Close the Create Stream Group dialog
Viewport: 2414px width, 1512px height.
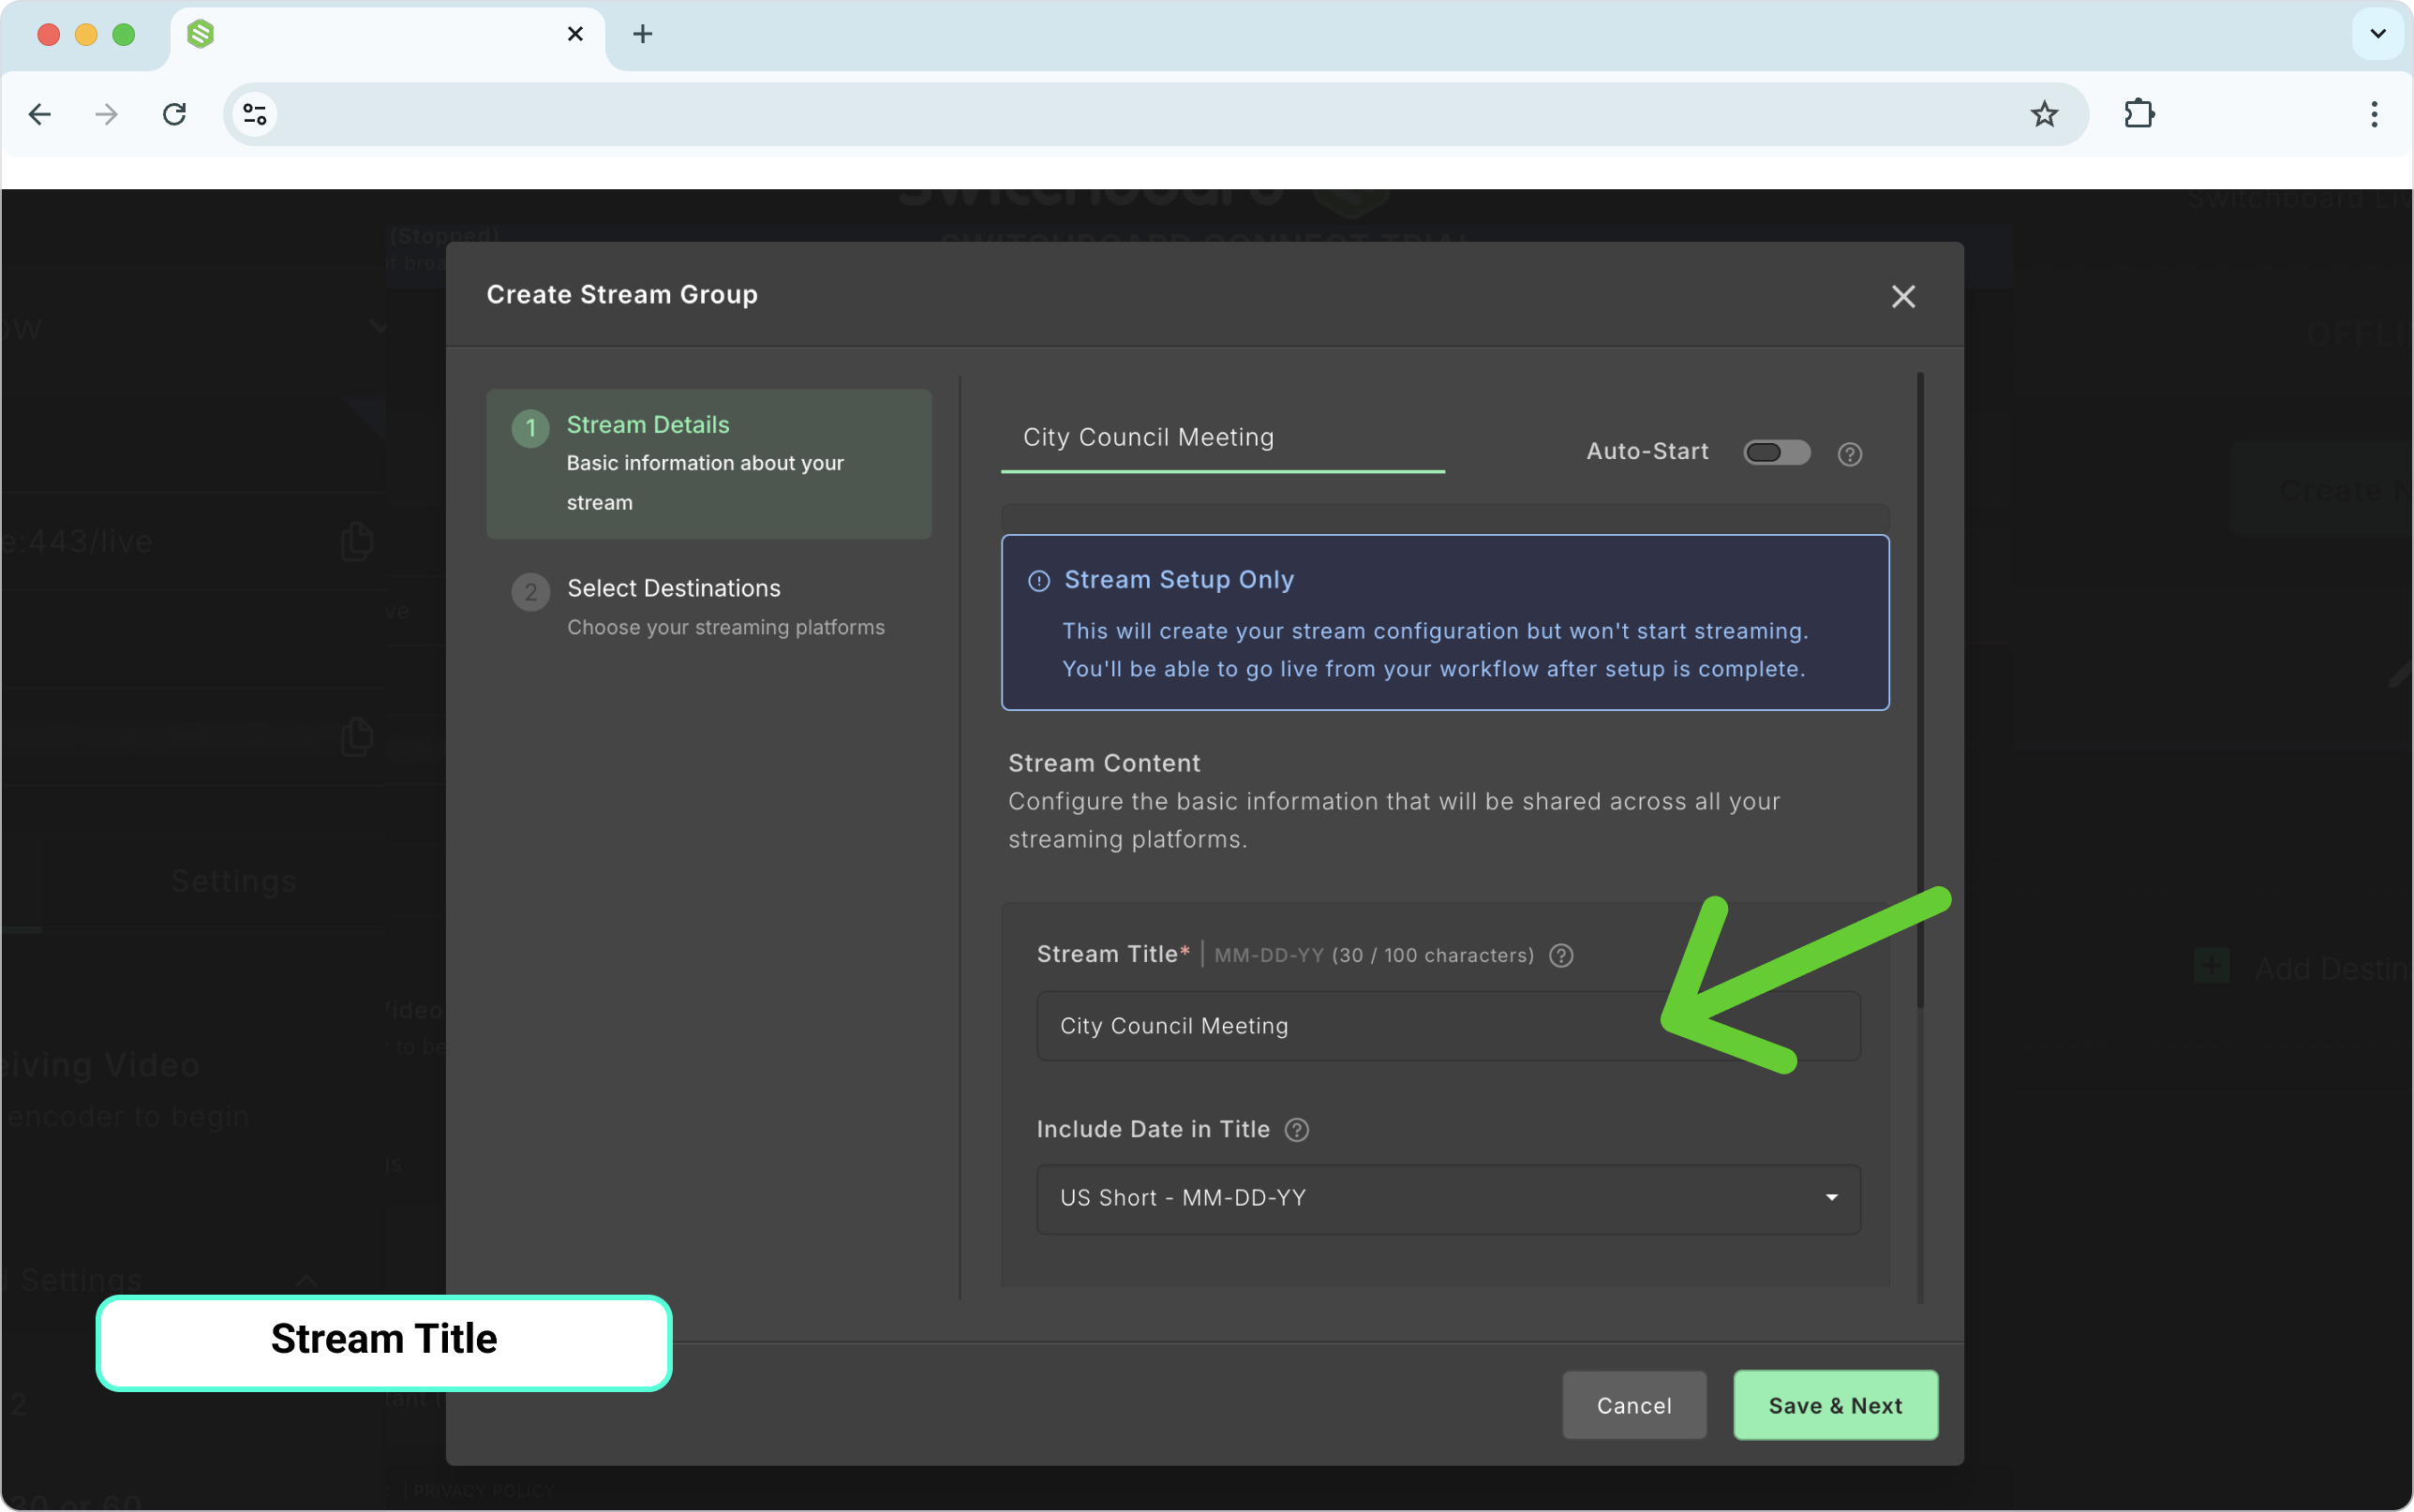[x=1902, y=296]
